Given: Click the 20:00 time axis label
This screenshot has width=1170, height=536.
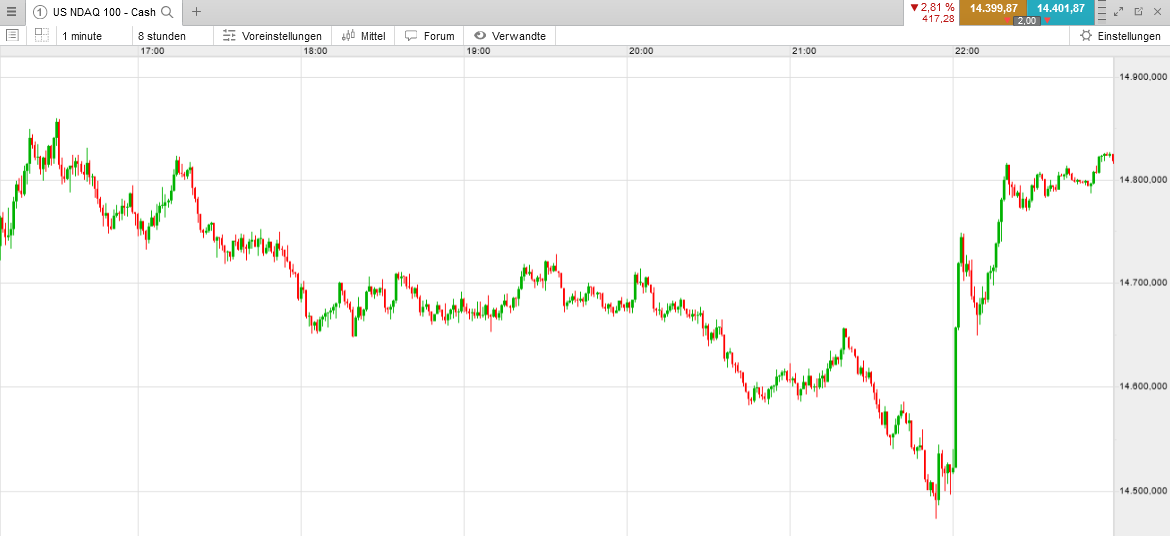Looking at the screenshot, I should click(x=641, y=52).
